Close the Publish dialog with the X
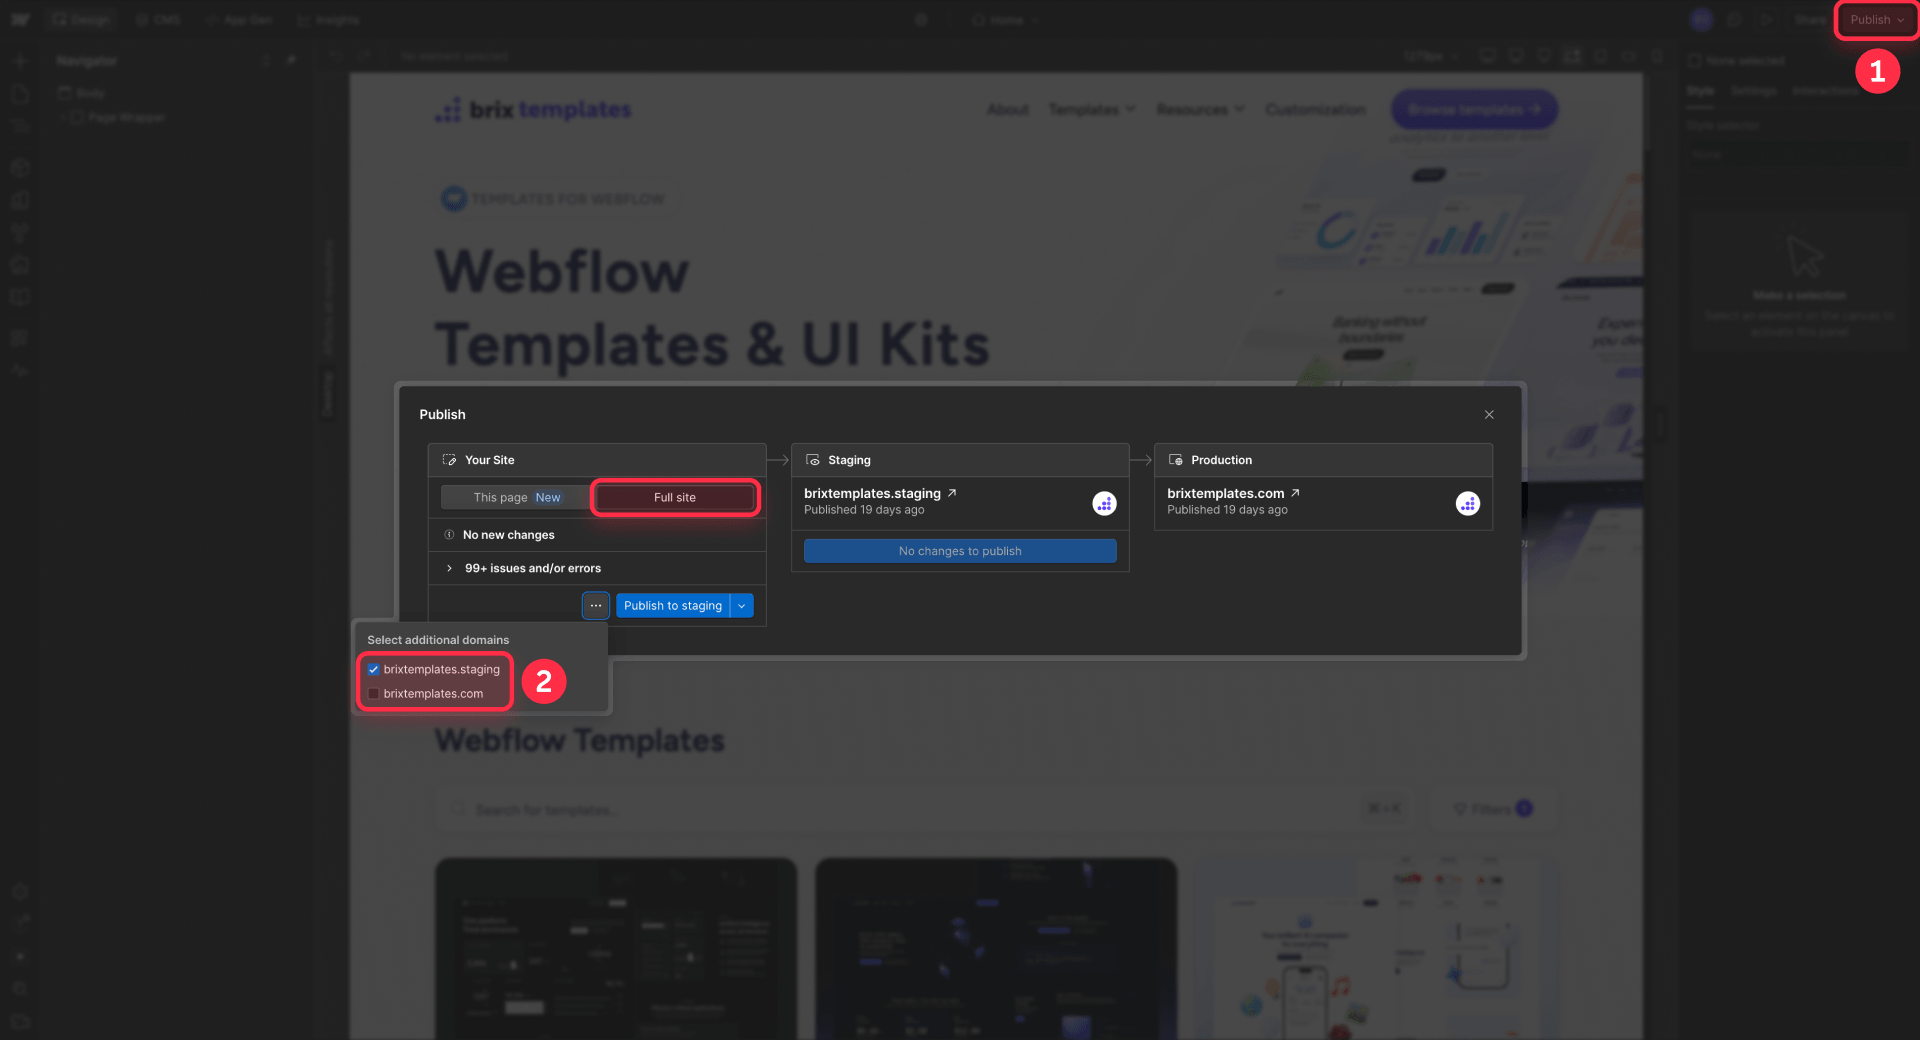This screenshot has width=1920, height=1040. [x=1489, y=414]
